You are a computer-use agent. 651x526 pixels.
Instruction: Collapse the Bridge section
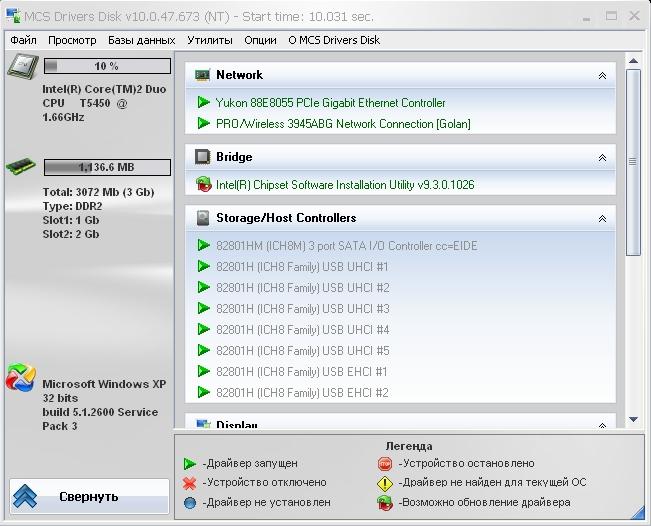(x=602, y=158)
